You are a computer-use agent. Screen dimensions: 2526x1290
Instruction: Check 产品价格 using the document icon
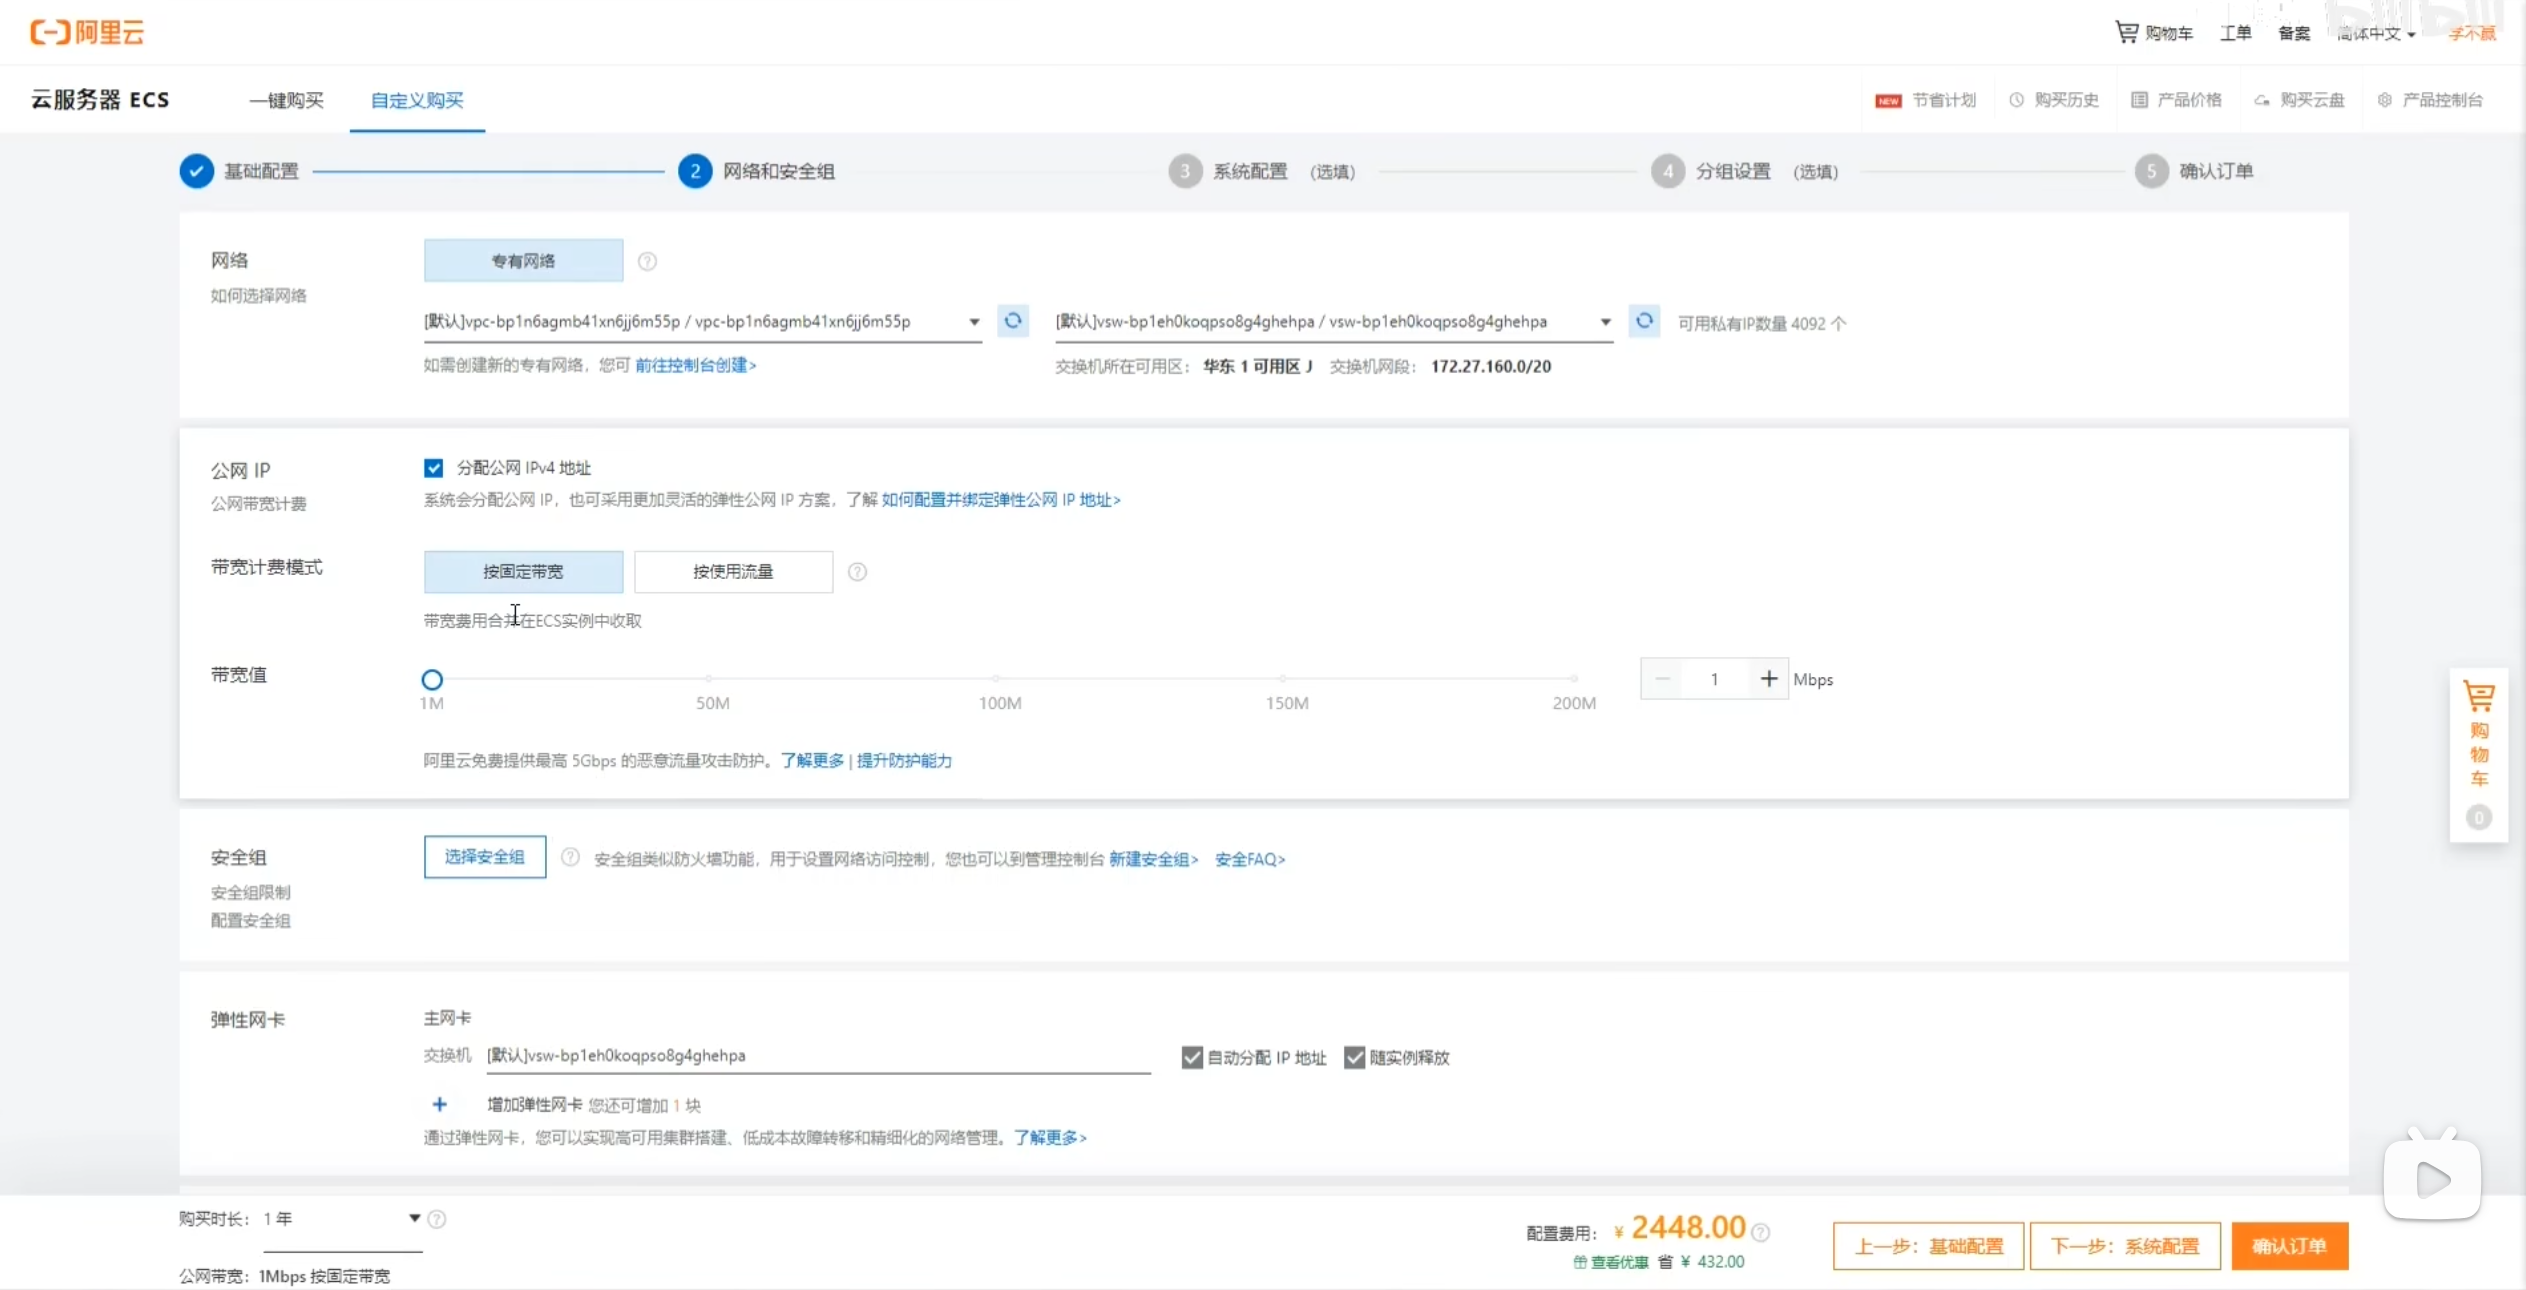pyautogui.click(x=2175, y=99)
